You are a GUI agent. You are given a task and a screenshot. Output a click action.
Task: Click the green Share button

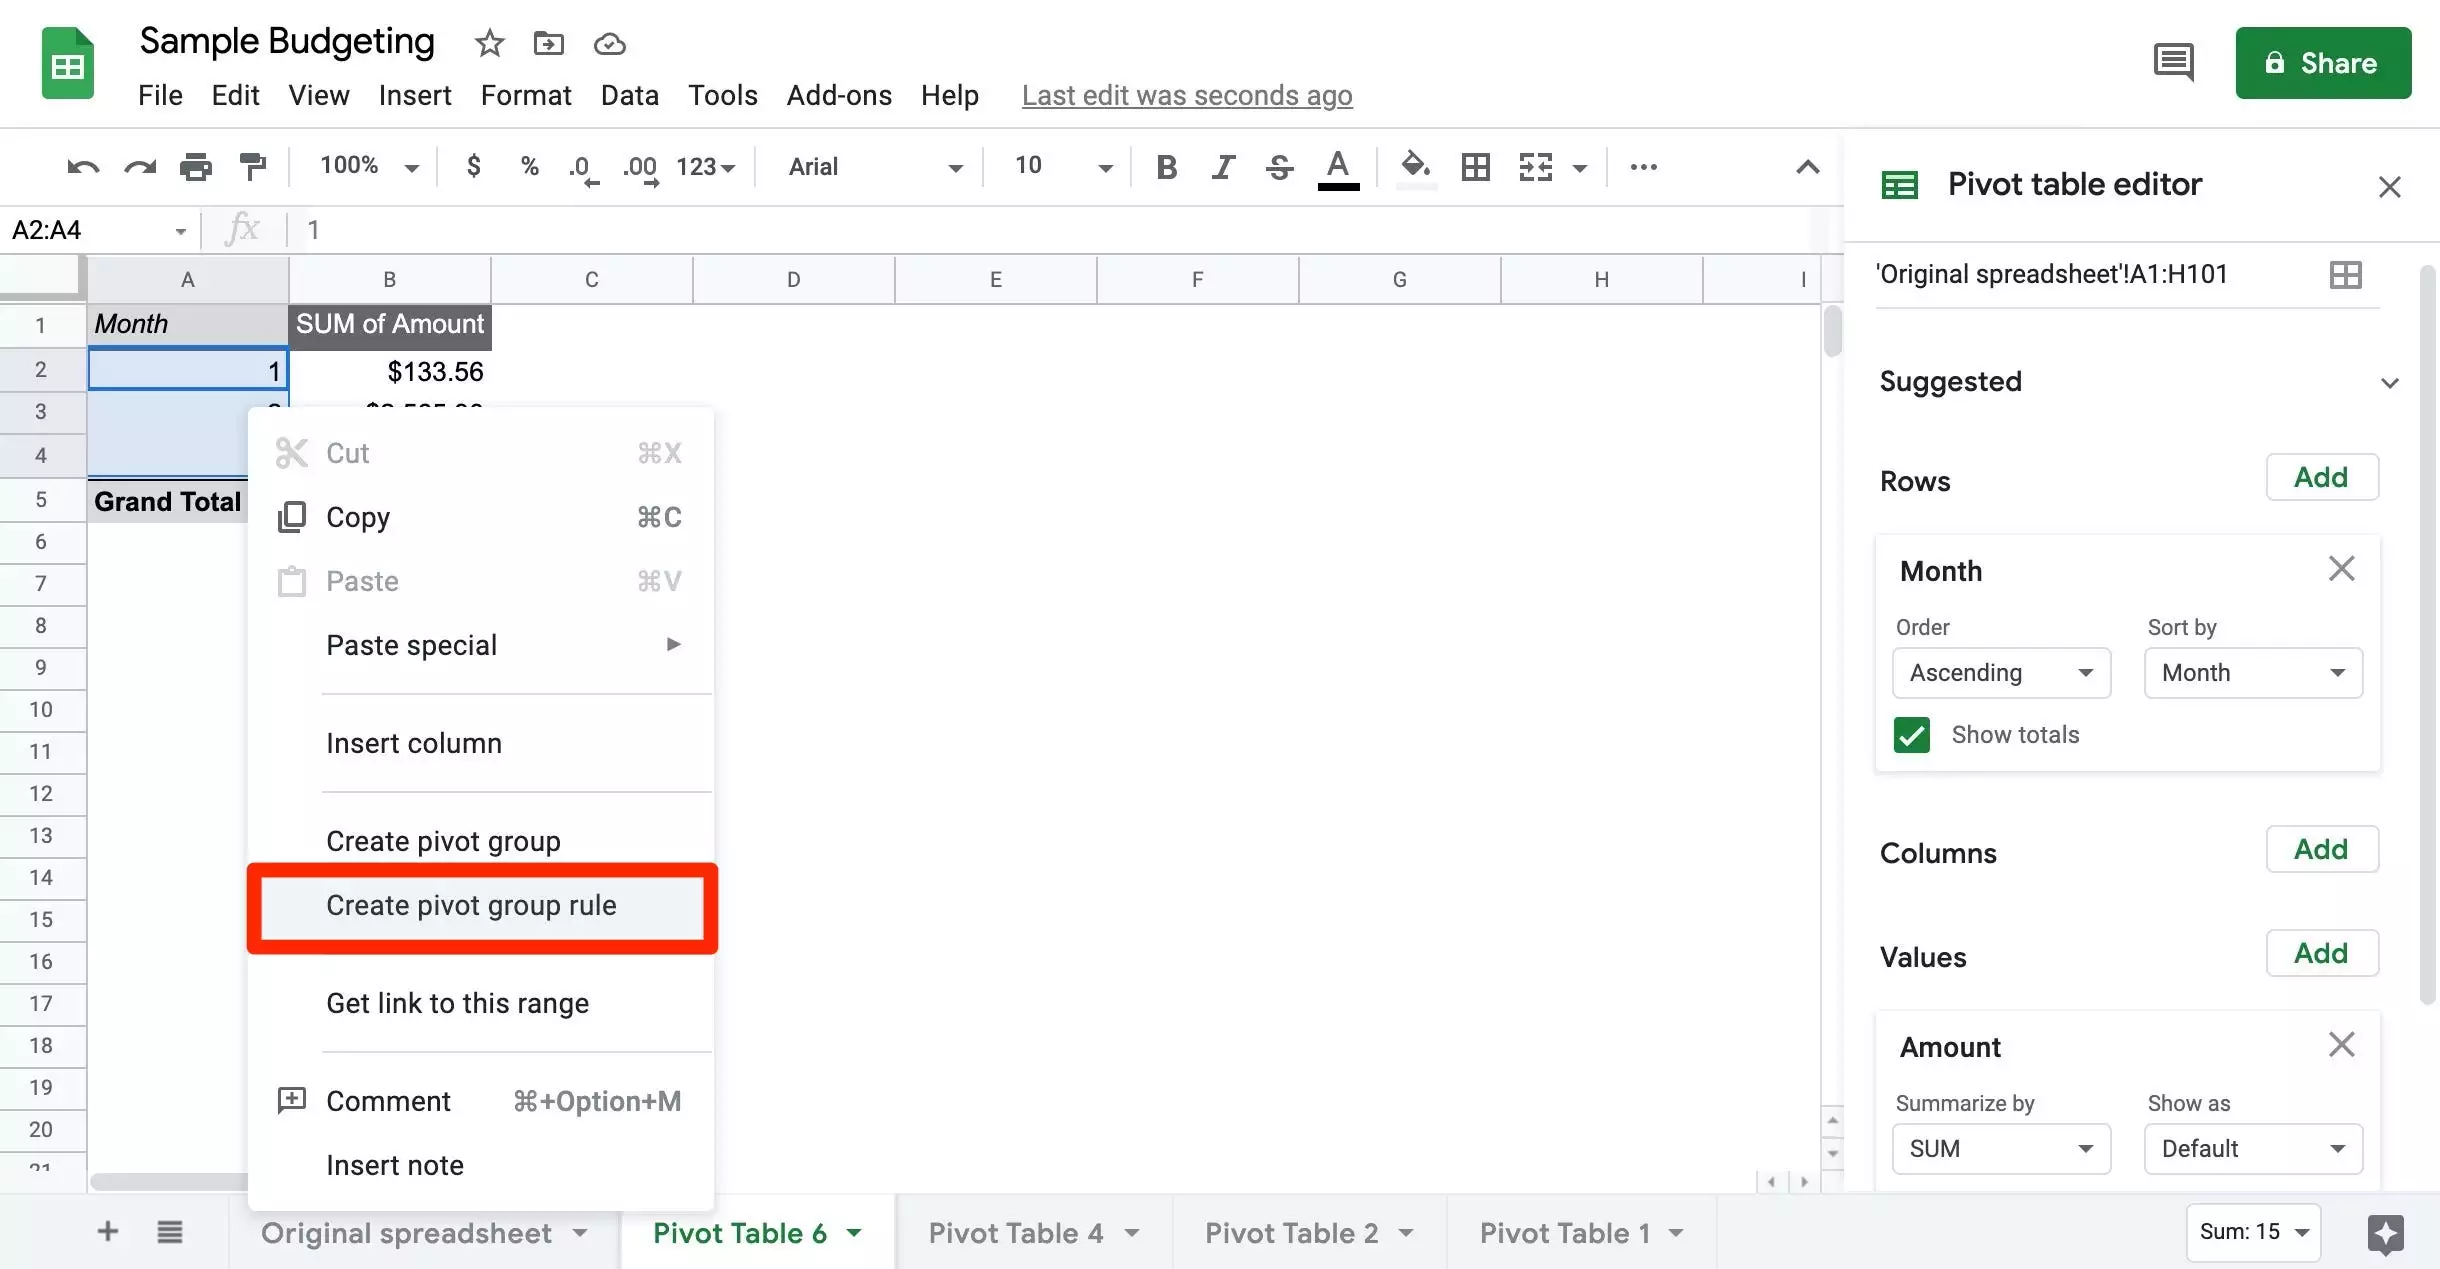[x=2322, y=63]
